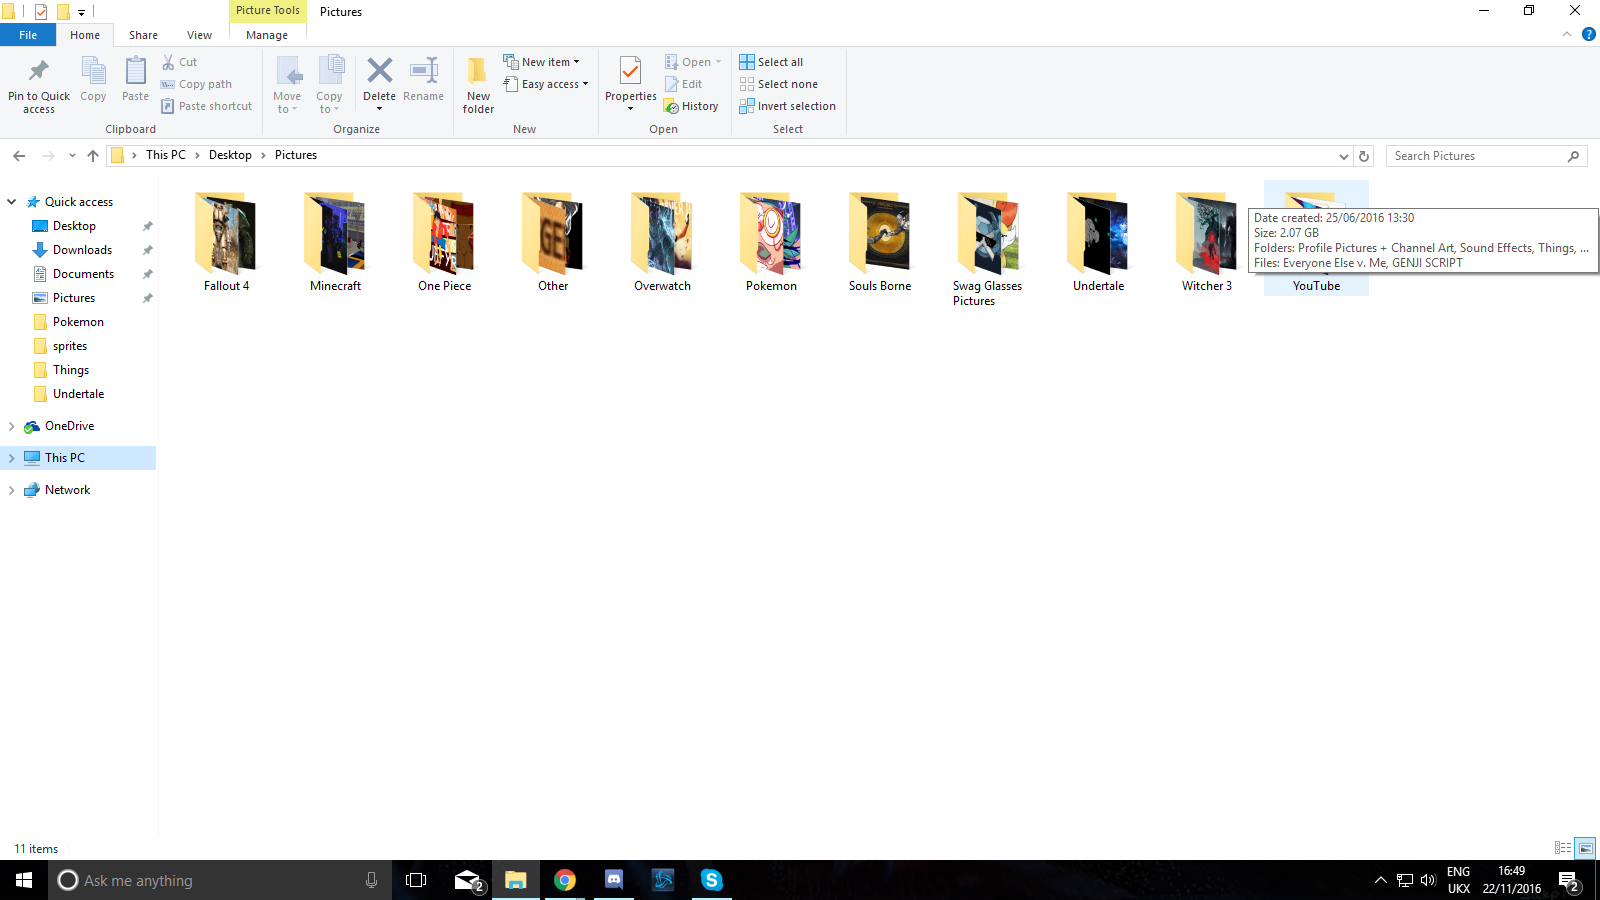Screen dimensions: 1600x900
Task: Expand the OneDrive tree node
Action: 12,426
